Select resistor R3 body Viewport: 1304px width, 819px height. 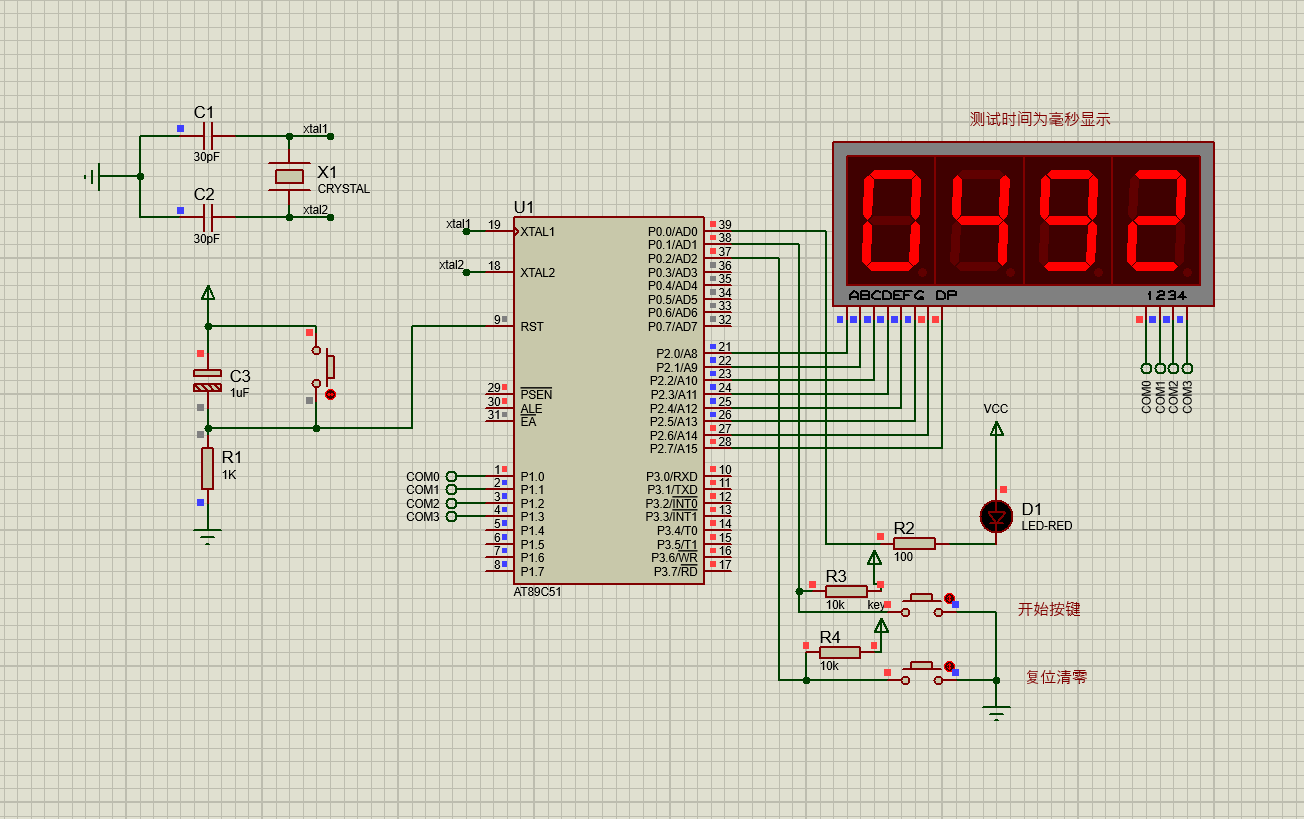(x=846, y=591)
